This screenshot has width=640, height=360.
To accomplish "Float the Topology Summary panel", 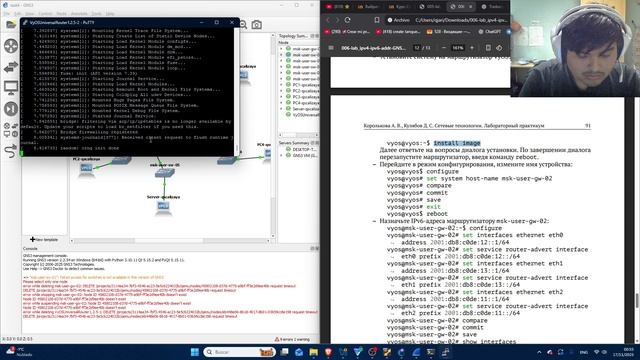I will 312,36.
